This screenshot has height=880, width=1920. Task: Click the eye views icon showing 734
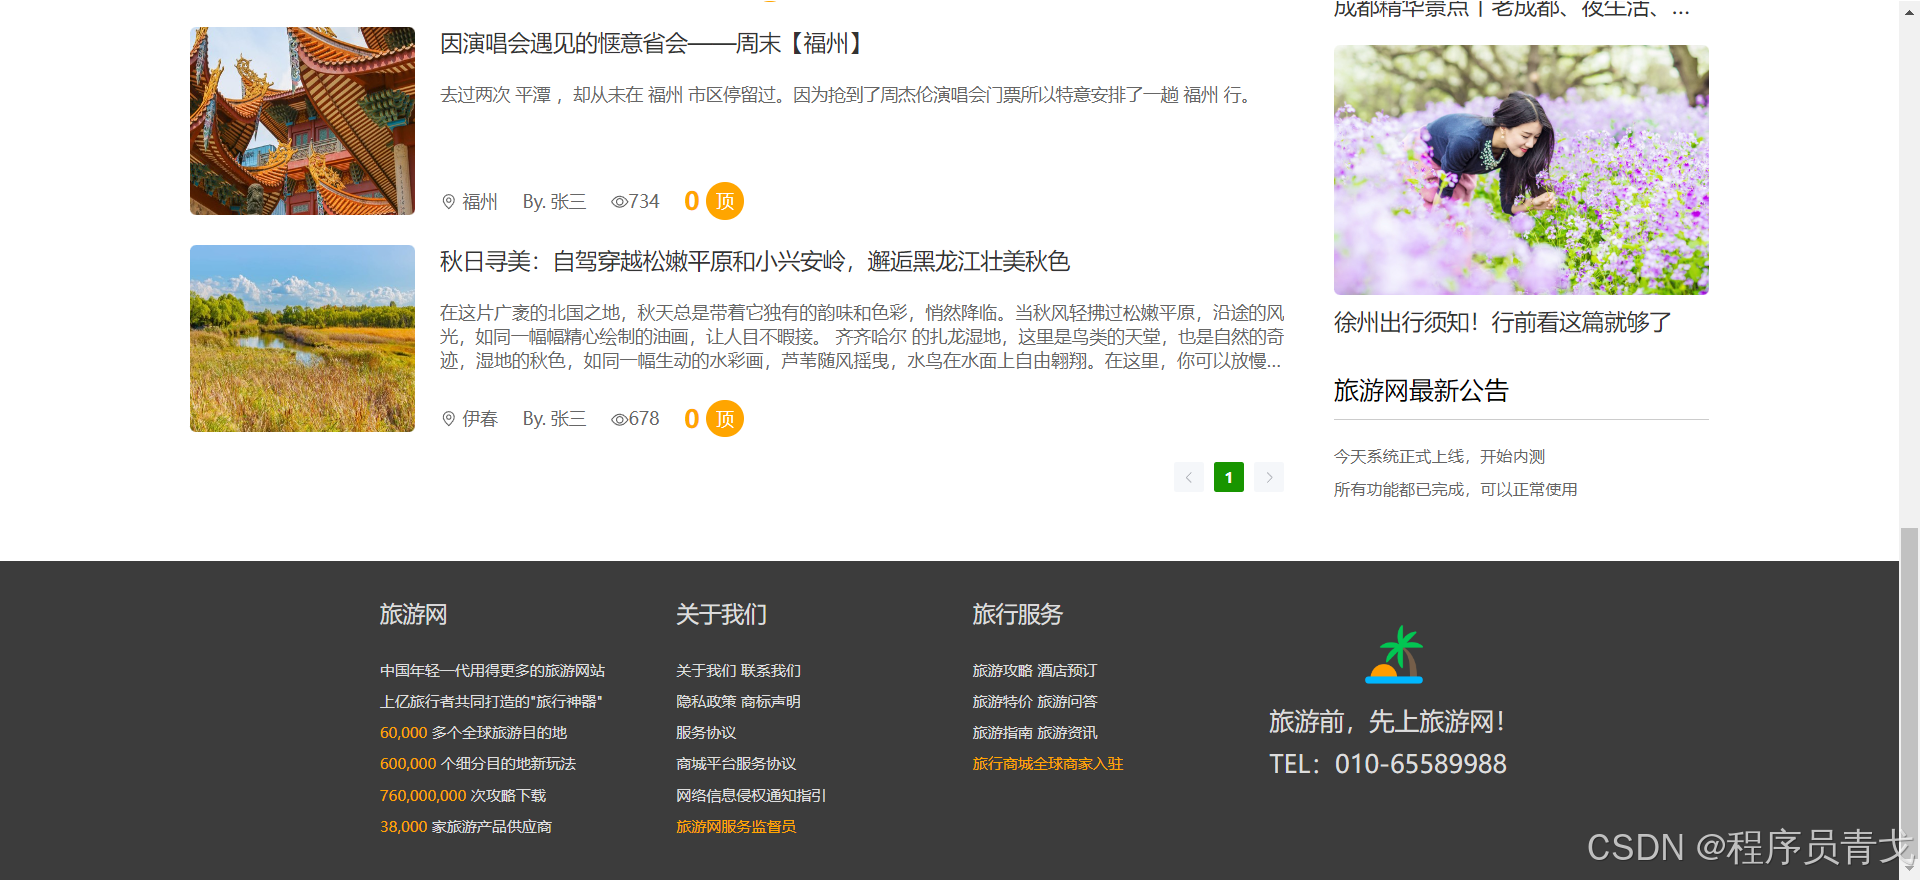tap(619, 202)
